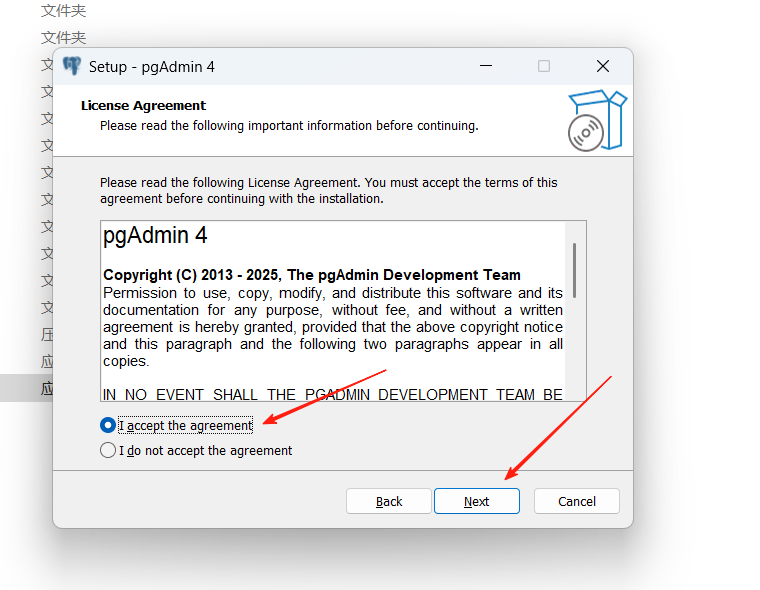The image size is (760, 590).
Task: Minimize the pgAdmin 4 setup window
Action: 486,66
